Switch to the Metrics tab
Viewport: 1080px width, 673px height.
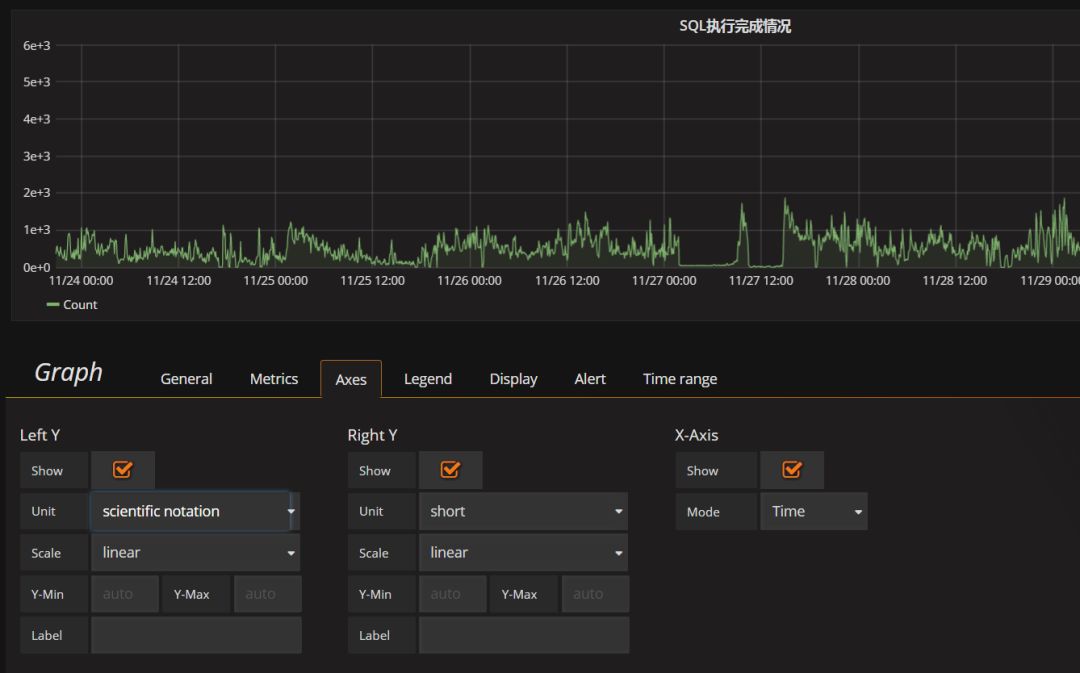coord(274,379)
